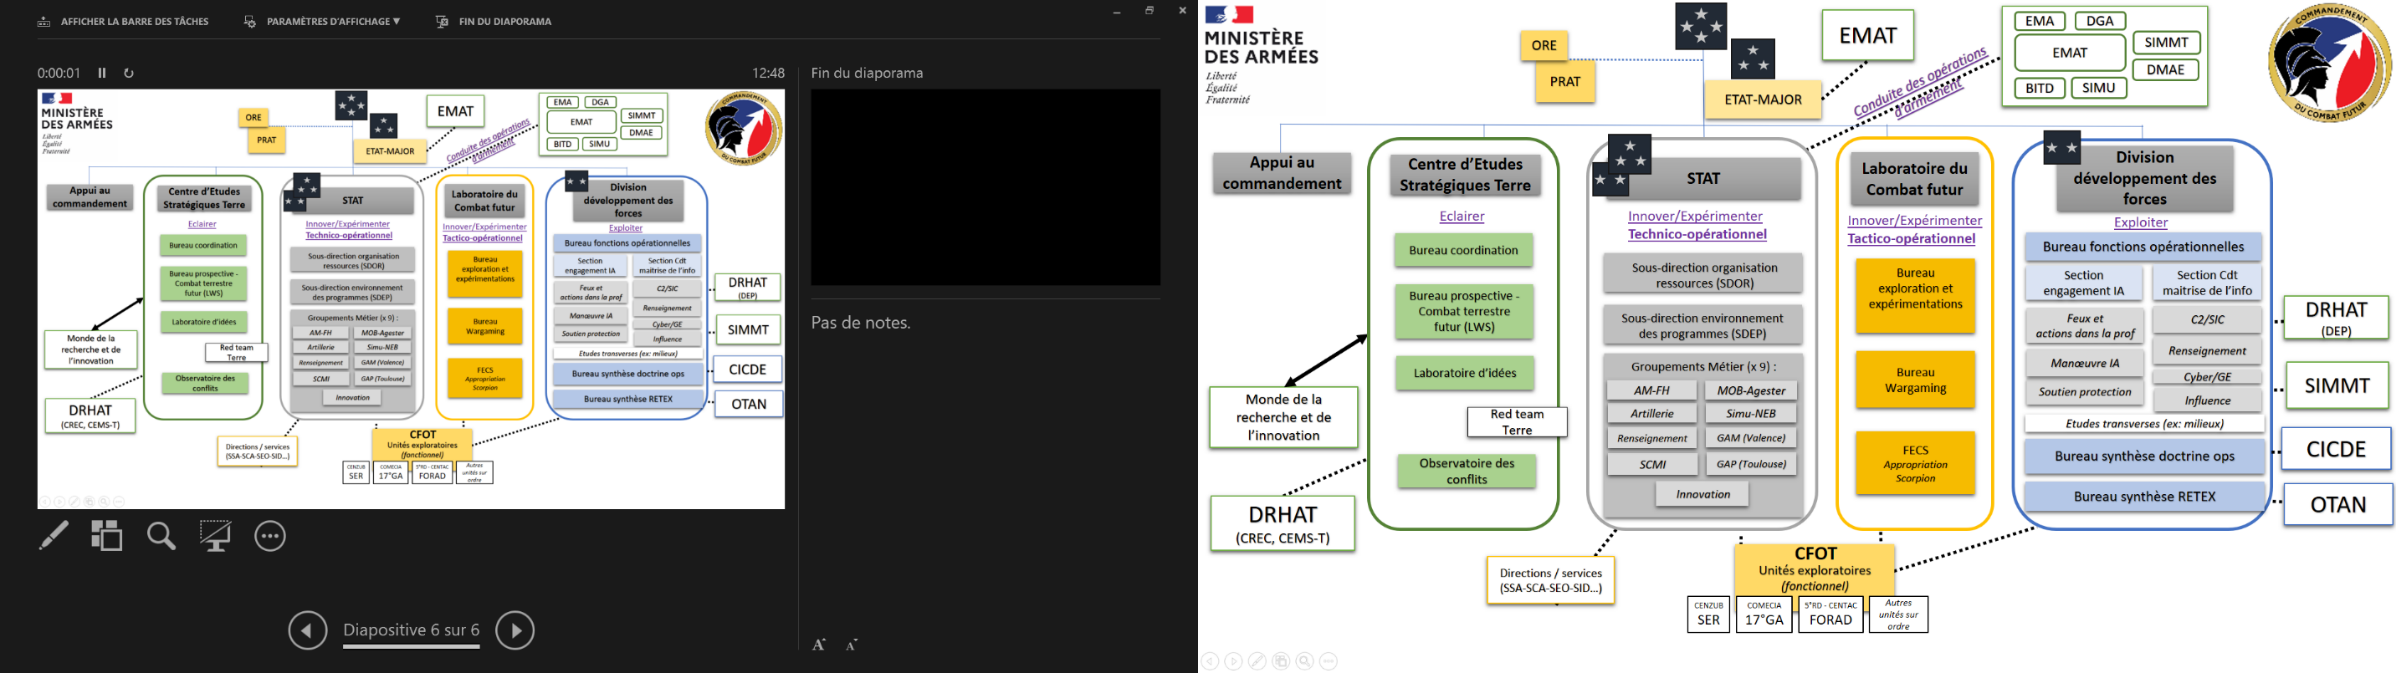Open more slideshow options in presenter view

pos(270,536)
